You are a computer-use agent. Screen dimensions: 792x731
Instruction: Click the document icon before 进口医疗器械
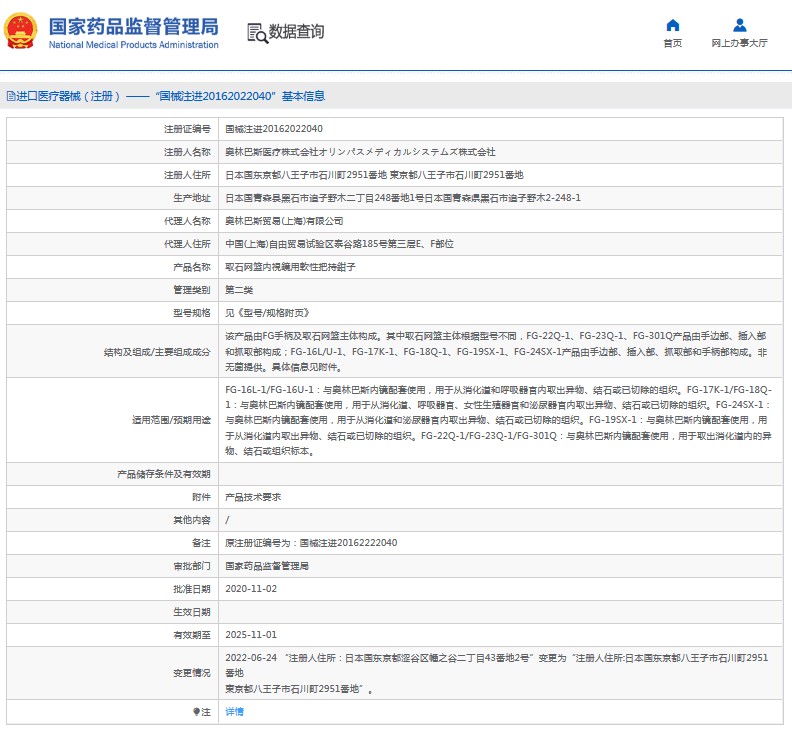coord(11,96)
